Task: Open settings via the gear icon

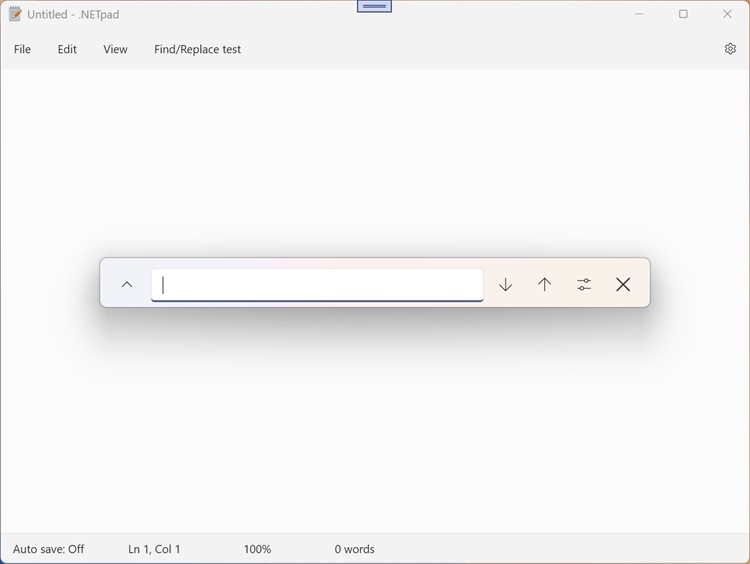Action: [730, 49]
